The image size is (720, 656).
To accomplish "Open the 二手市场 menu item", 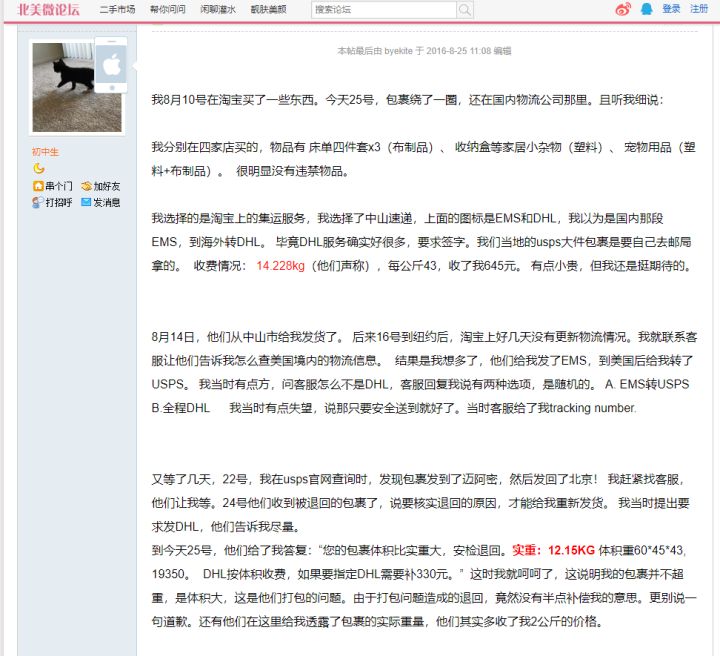I will [x=118, y=10].
